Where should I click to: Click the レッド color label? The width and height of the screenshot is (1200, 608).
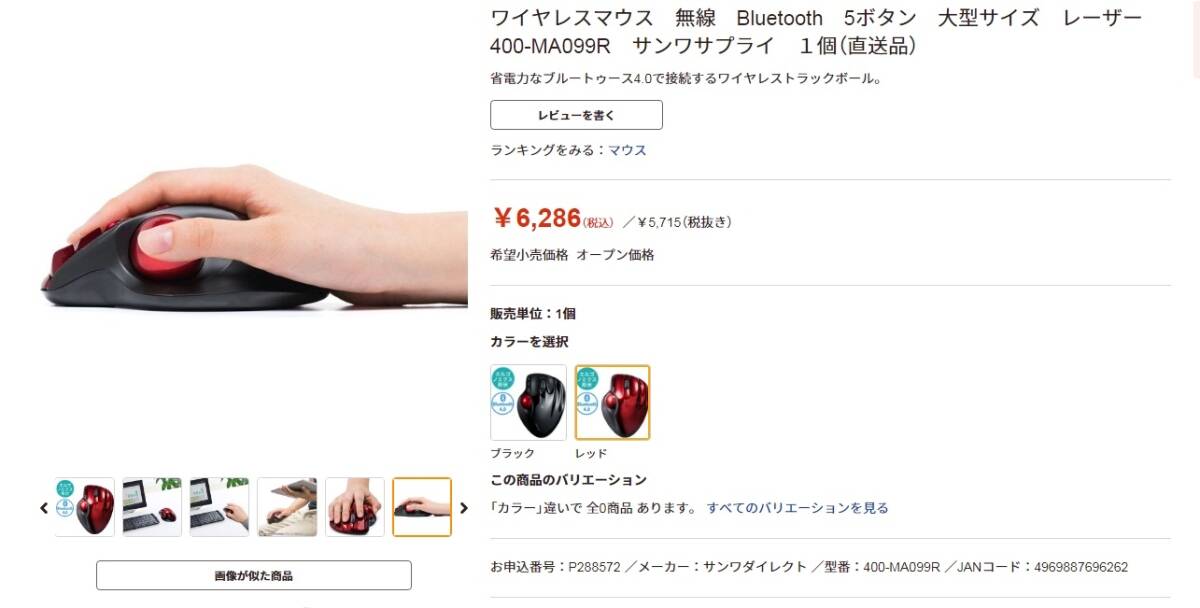click(591, 454)
